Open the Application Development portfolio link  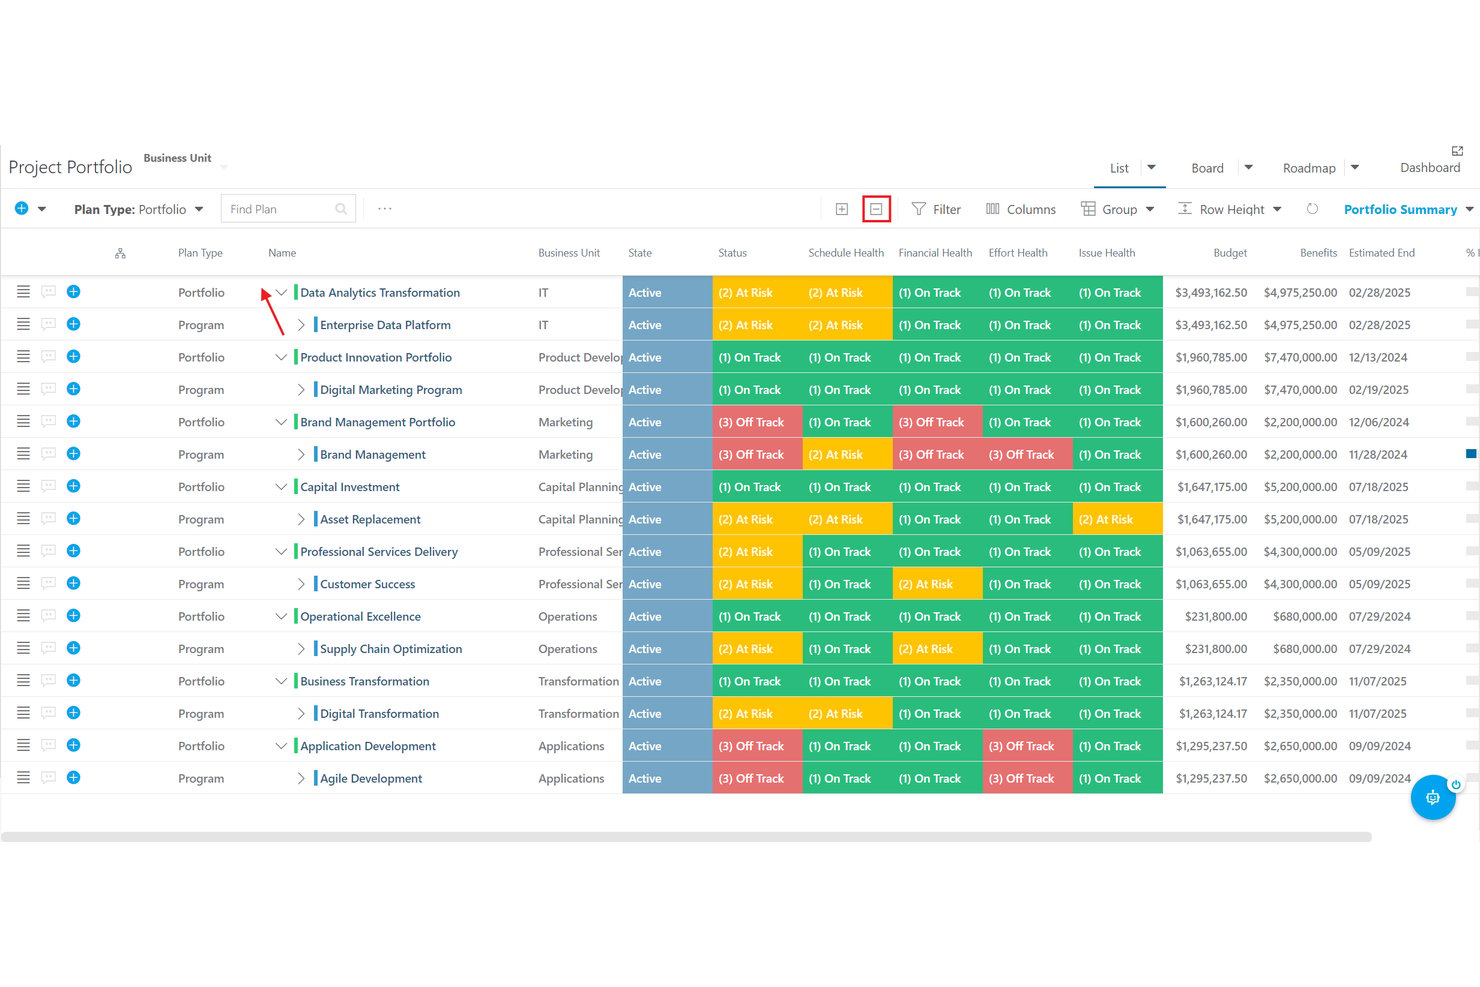(368, 746)
